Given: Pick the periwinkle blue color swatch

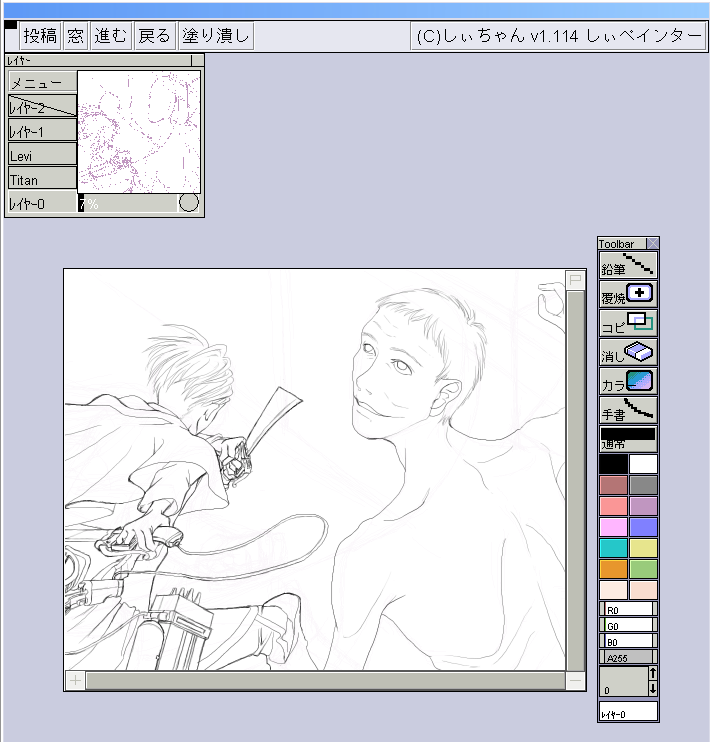Looking at the screenshot, I should (643, 527).
